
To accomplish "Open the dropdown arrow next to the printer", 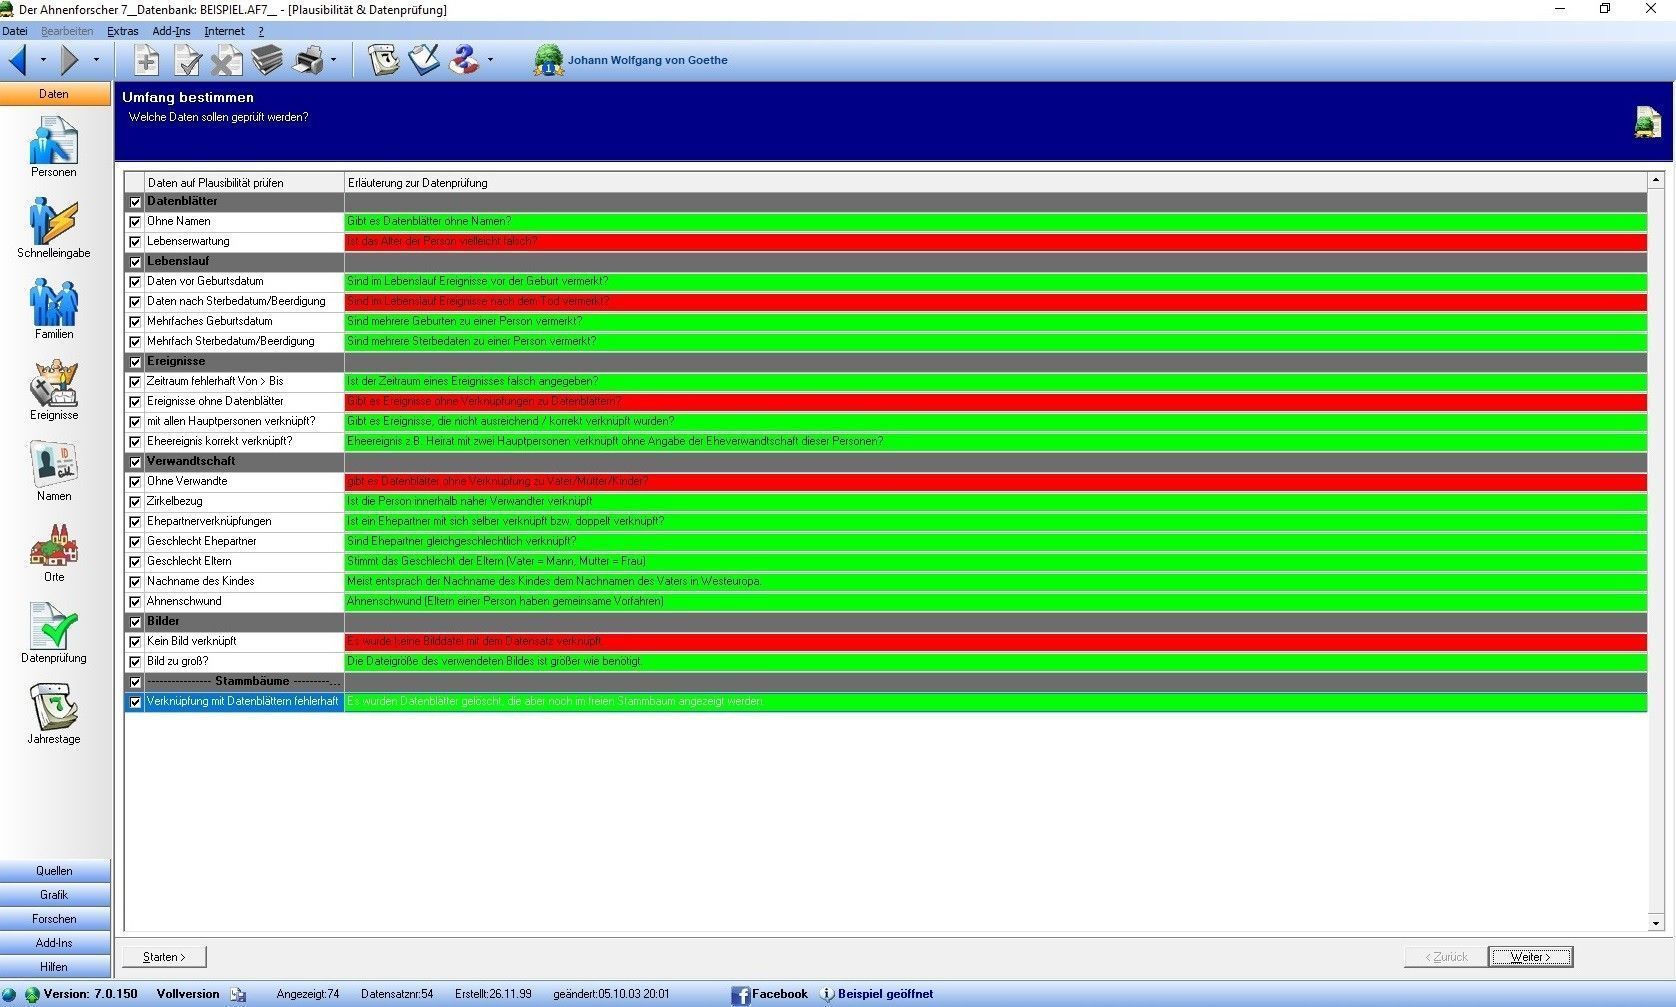I will click(x=334, y=61).
